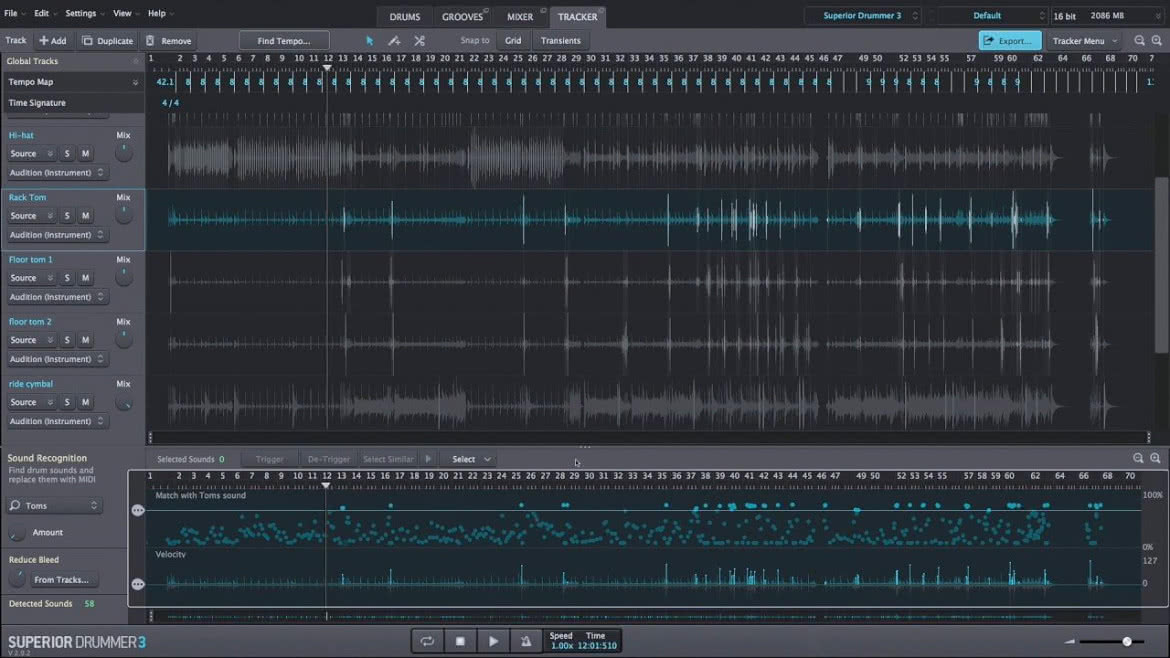The height and width of the screenshot is (658, 1170).
Task: Open the Toms sound type dropdown
Action: tap(54, 506)
